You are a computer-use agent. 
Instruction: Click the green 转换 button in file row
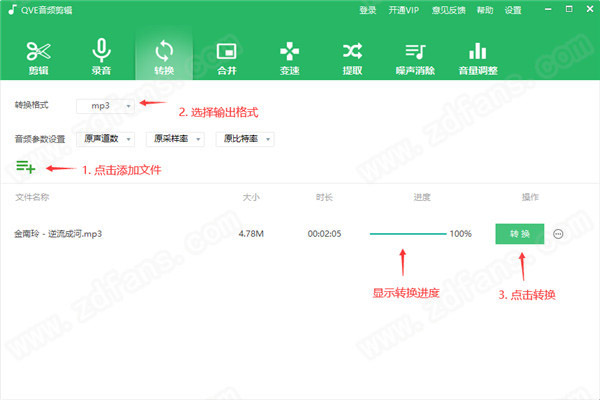click(520, 234)
